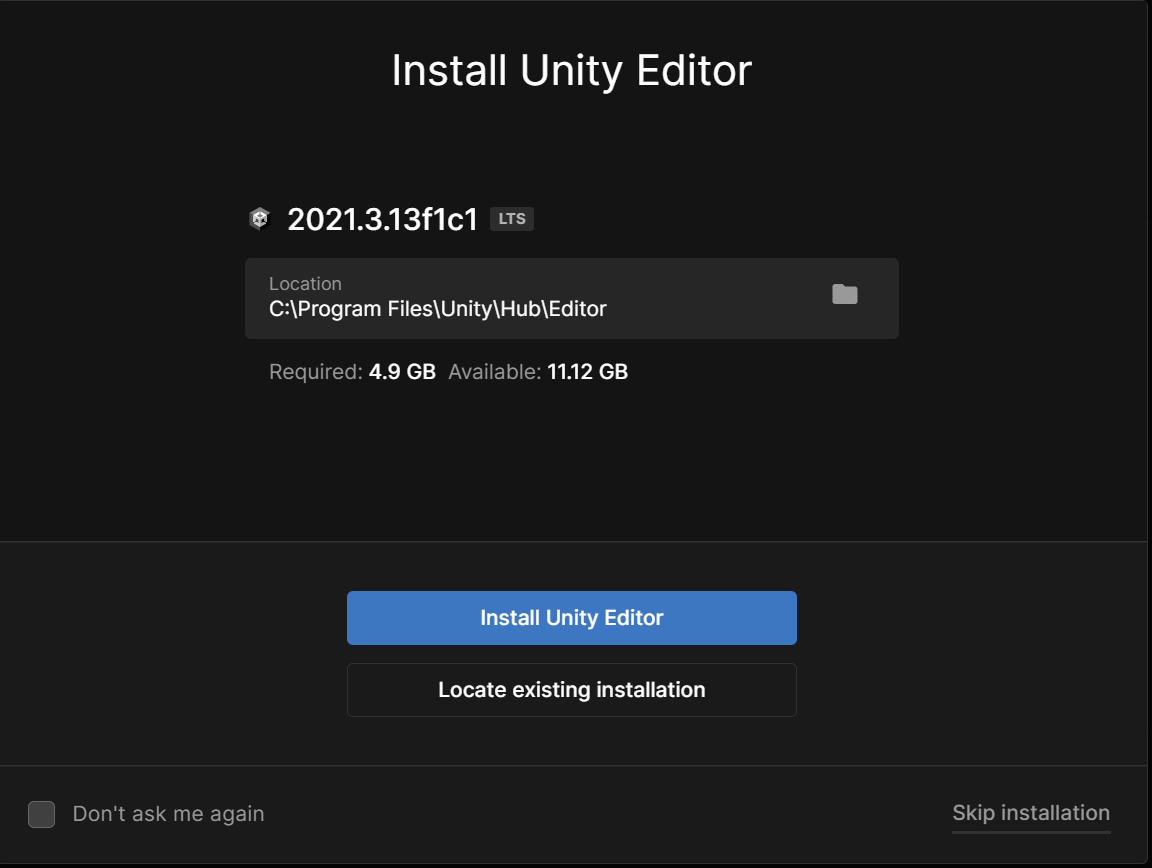Screen dimensions: 1152x868
Task: Choose Locate existing installation
Action: tap(571, 689)
